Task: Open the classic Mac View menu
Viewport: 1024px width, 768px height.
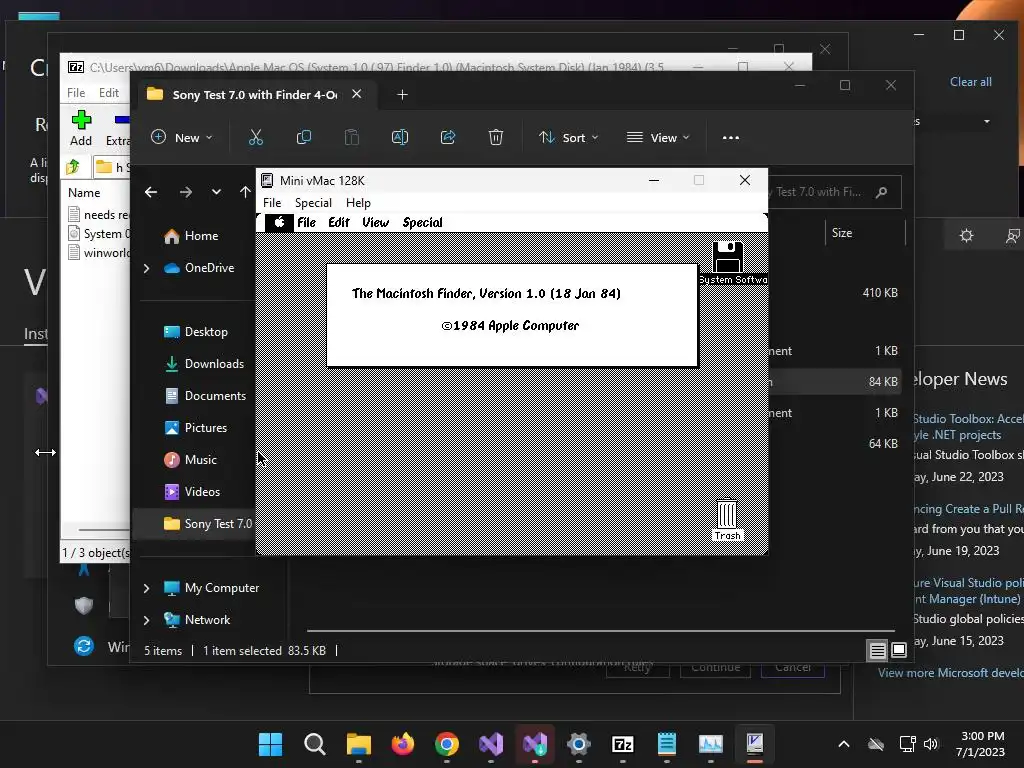Action: pyautogui.click(x=376, y=223)
